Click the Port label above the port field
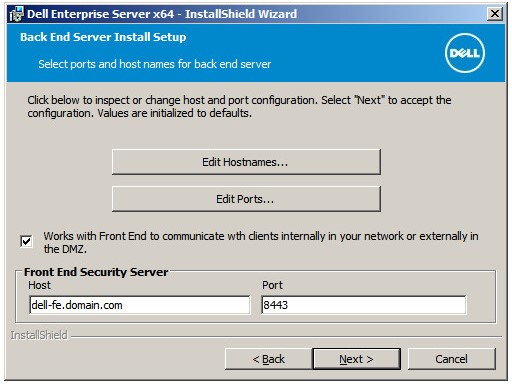The image size is (512, 385). 272,285
